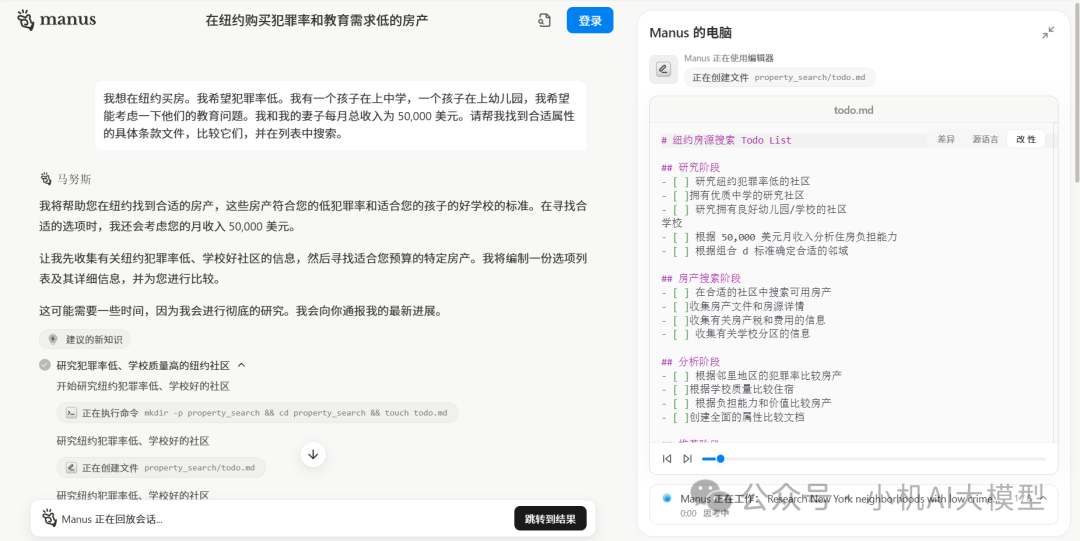Image resolution: width=1080 pixels, height=541 pixels.
Task: Collapse the Manus computer panel with the shrink icon
Action: point(1048,32)
